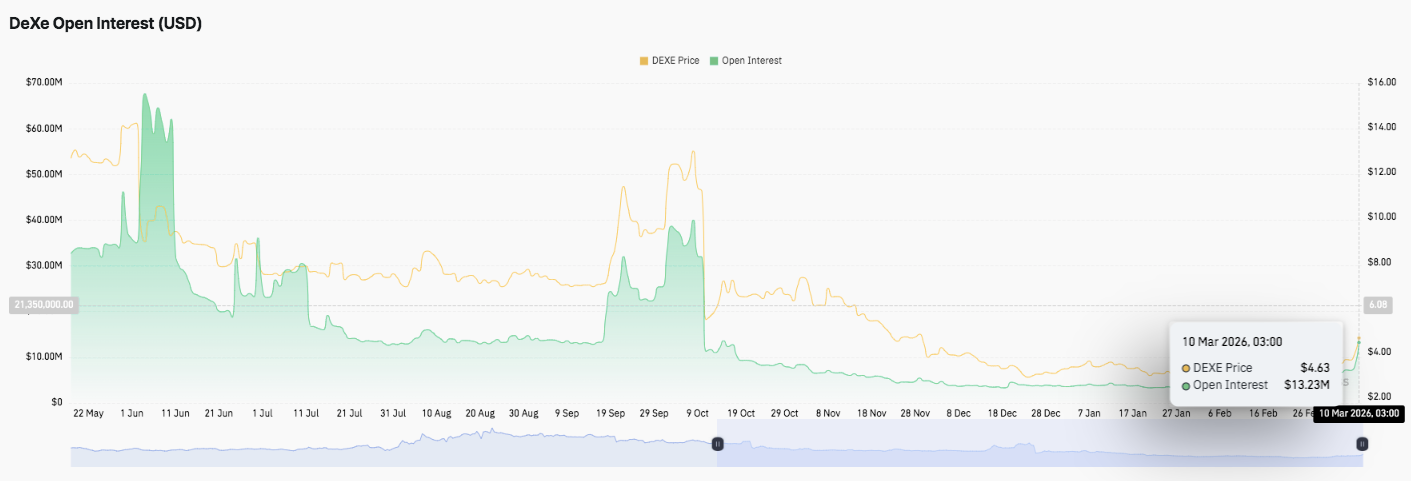Click the 9 Oct label on the x-axis
Viewport: 1411px width, 481px height.
(696, 413)
